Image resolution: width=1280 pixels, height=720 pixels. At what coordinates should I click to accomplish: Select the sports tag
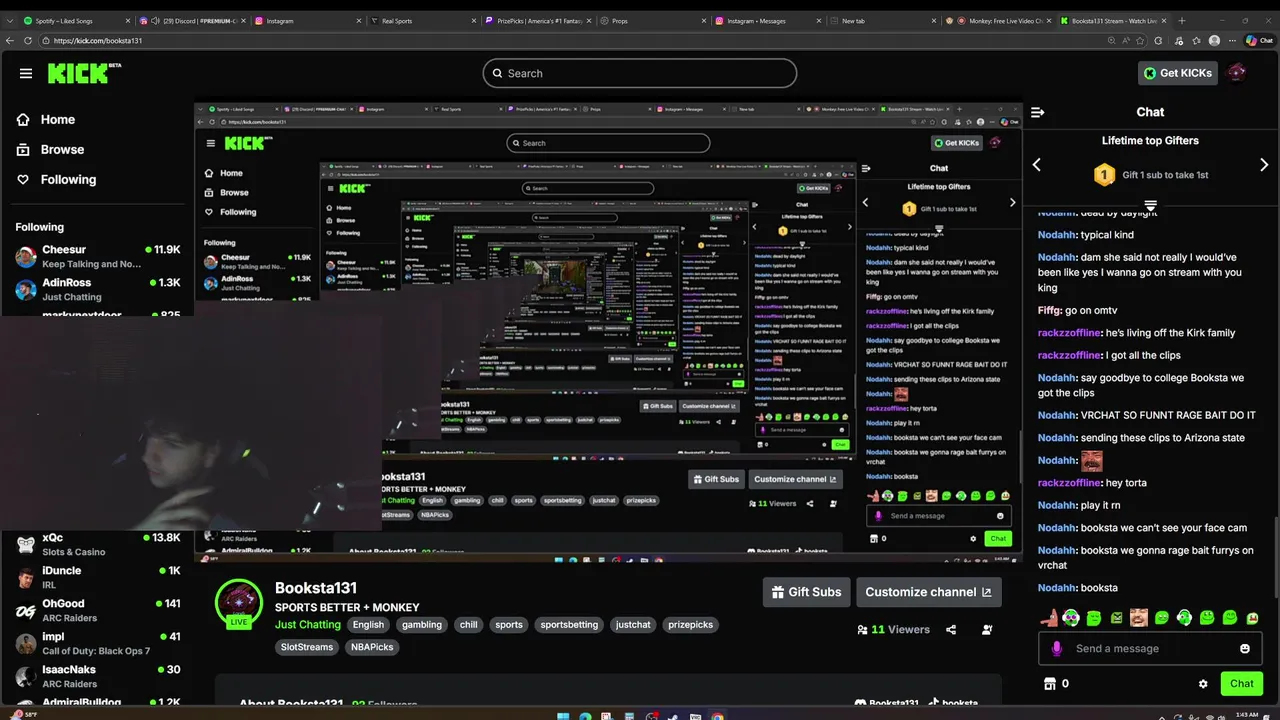click(x=509, y=625)
